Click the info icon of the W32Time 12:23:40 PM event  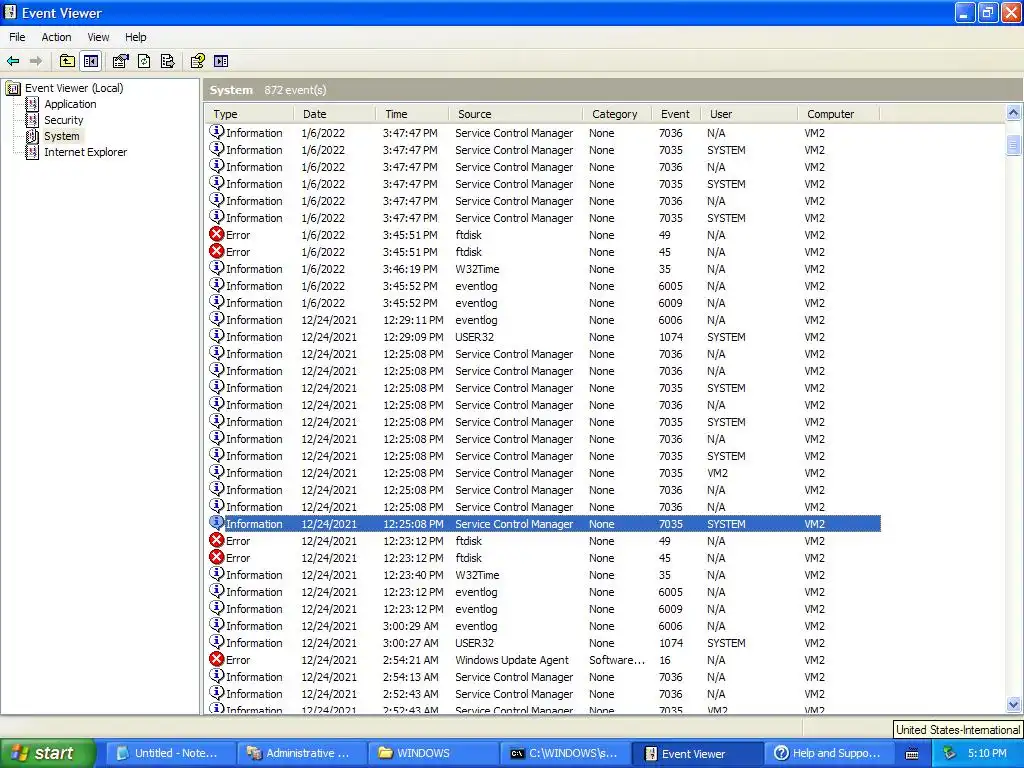pyautogui.click(x=217, y=574)
